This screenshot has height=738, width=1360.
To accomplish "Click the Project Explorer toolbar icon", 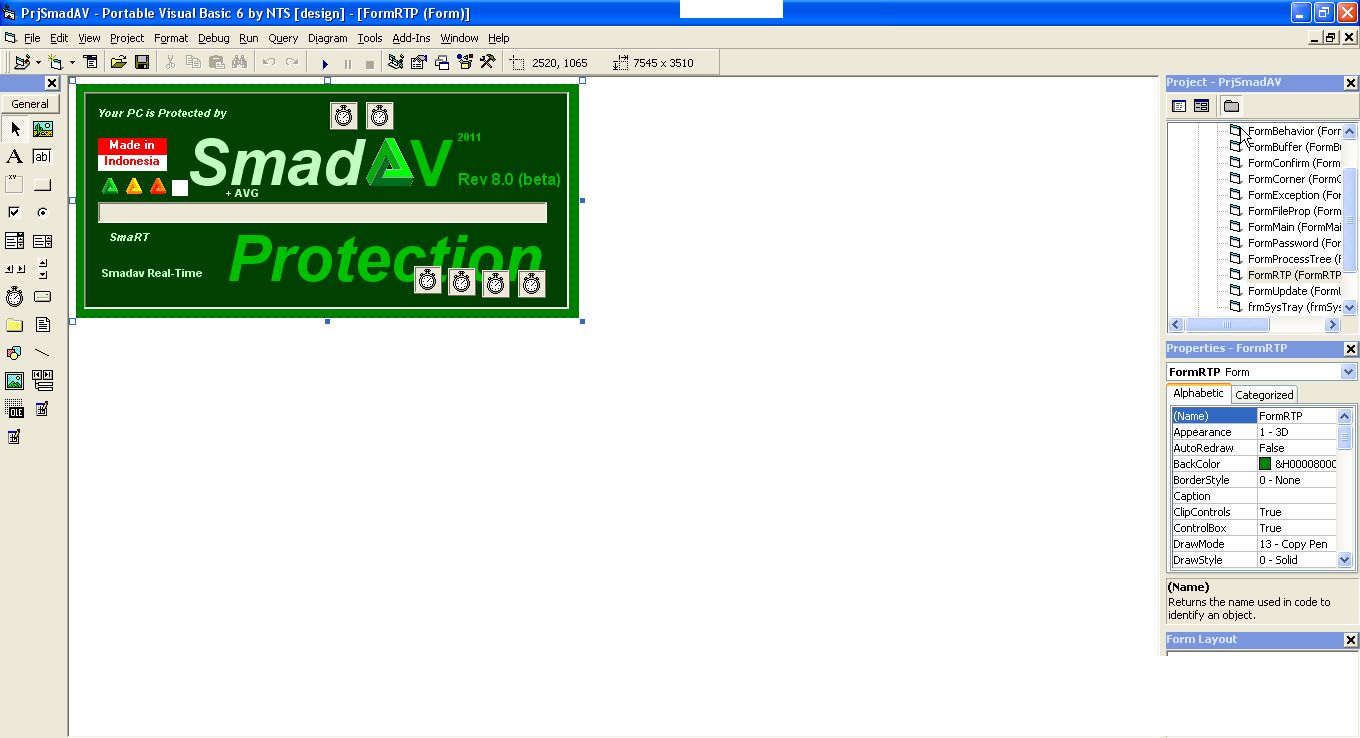I will tap(396, 62).
